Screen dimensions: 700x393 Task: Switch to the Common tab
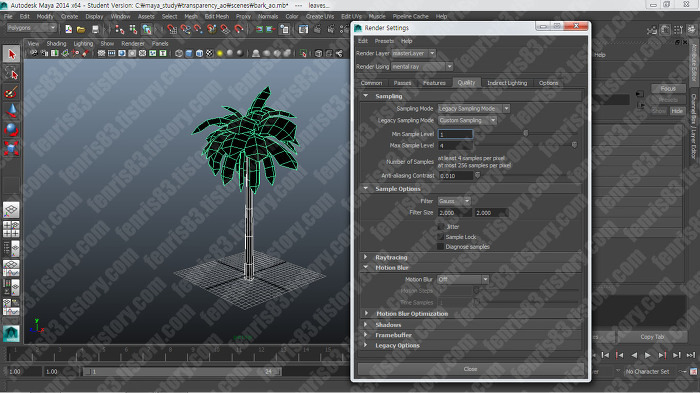click(x=371, y=83)
